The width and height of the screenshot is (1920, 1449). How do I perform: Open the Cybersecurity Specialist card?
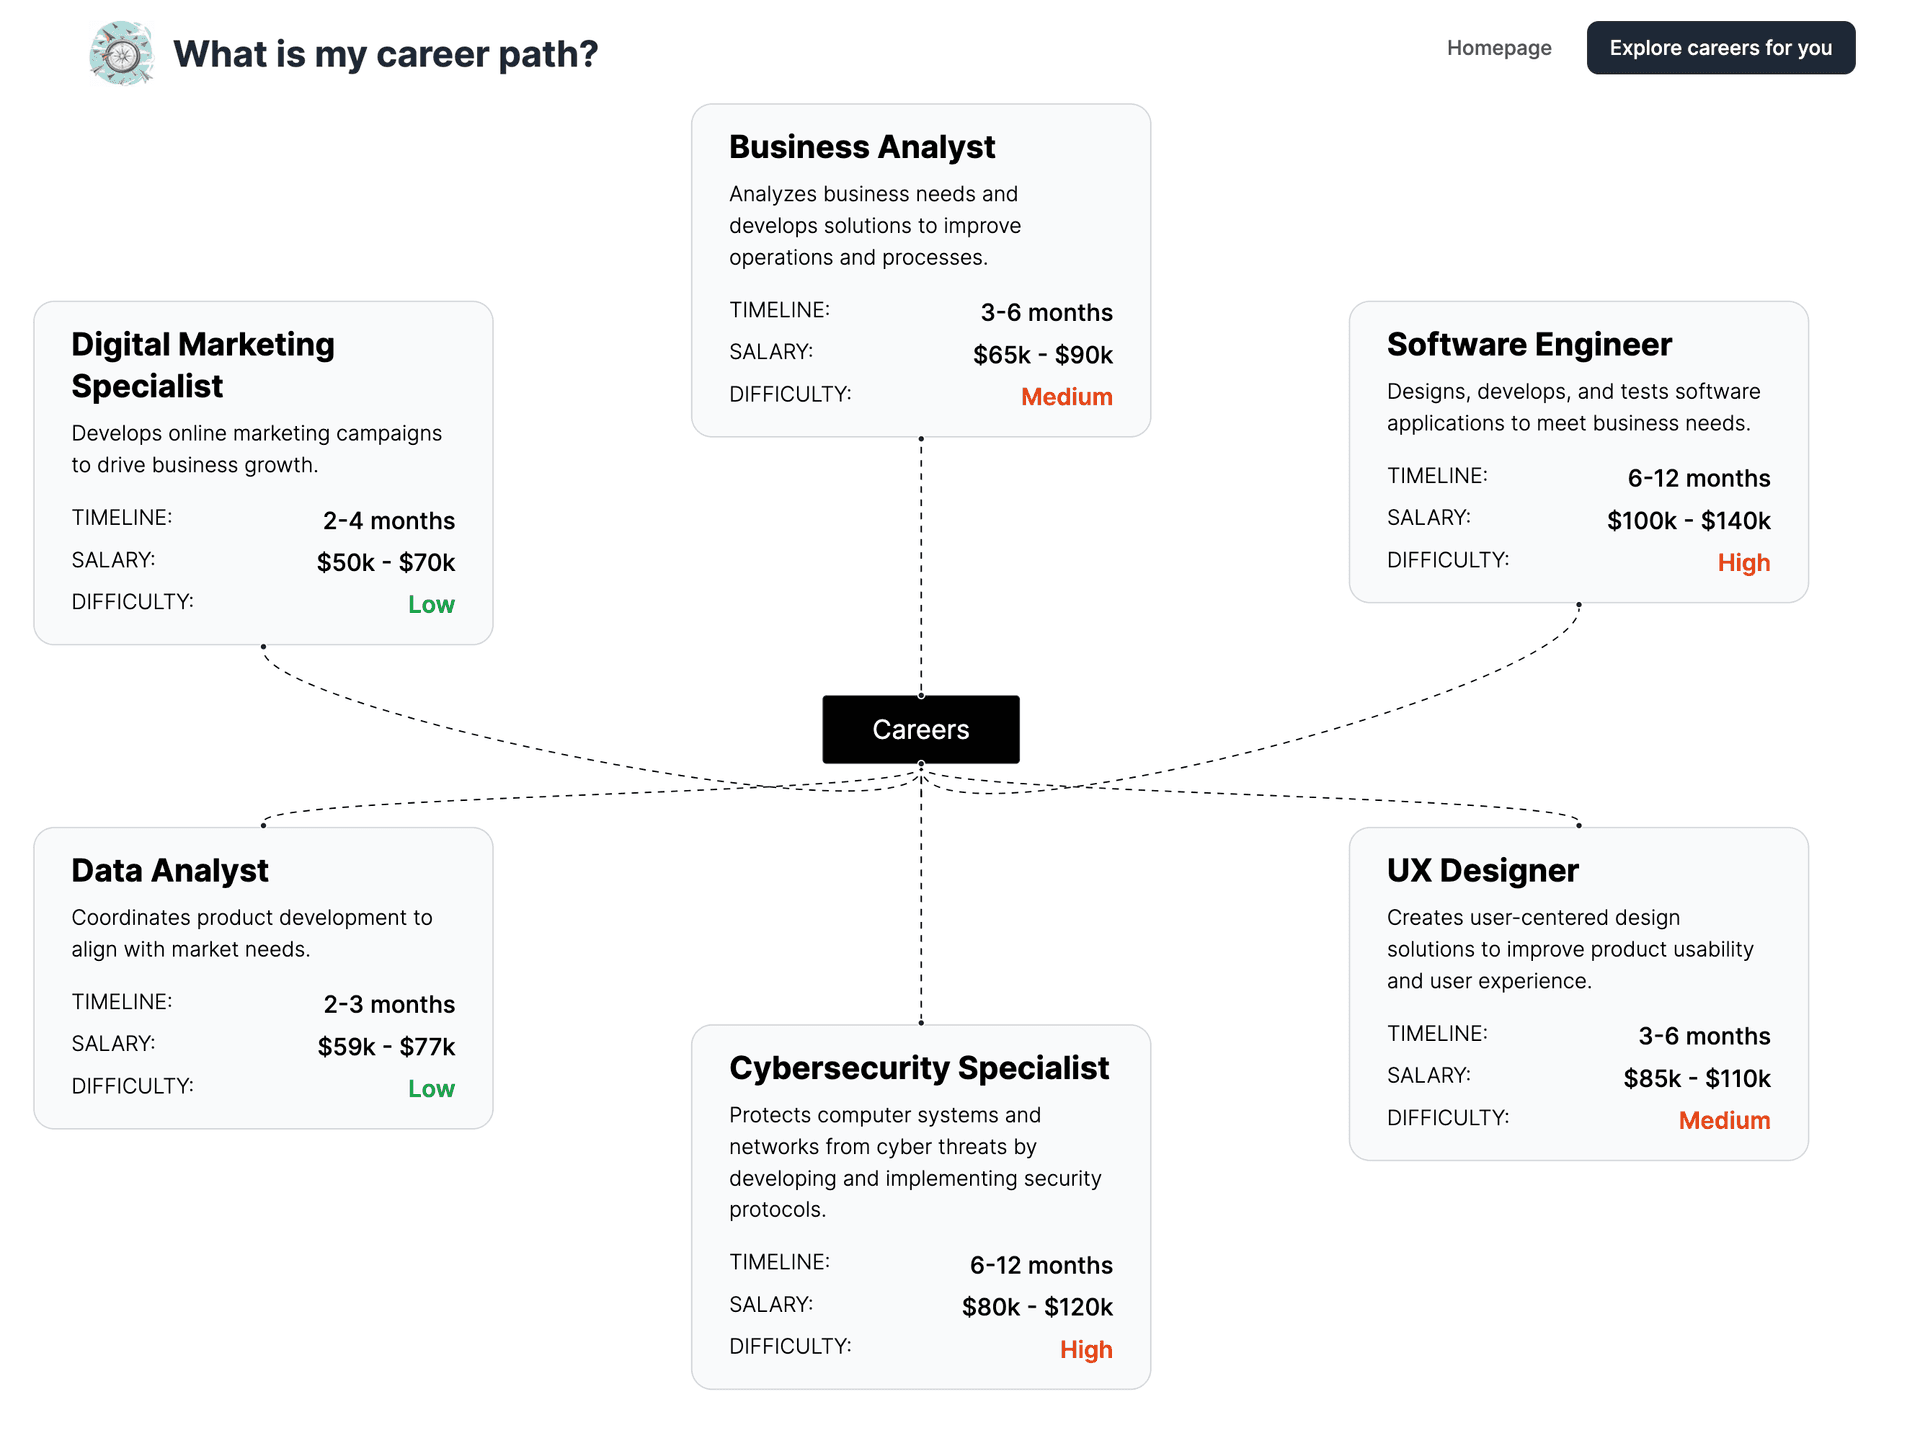[x=921, y=1206]
